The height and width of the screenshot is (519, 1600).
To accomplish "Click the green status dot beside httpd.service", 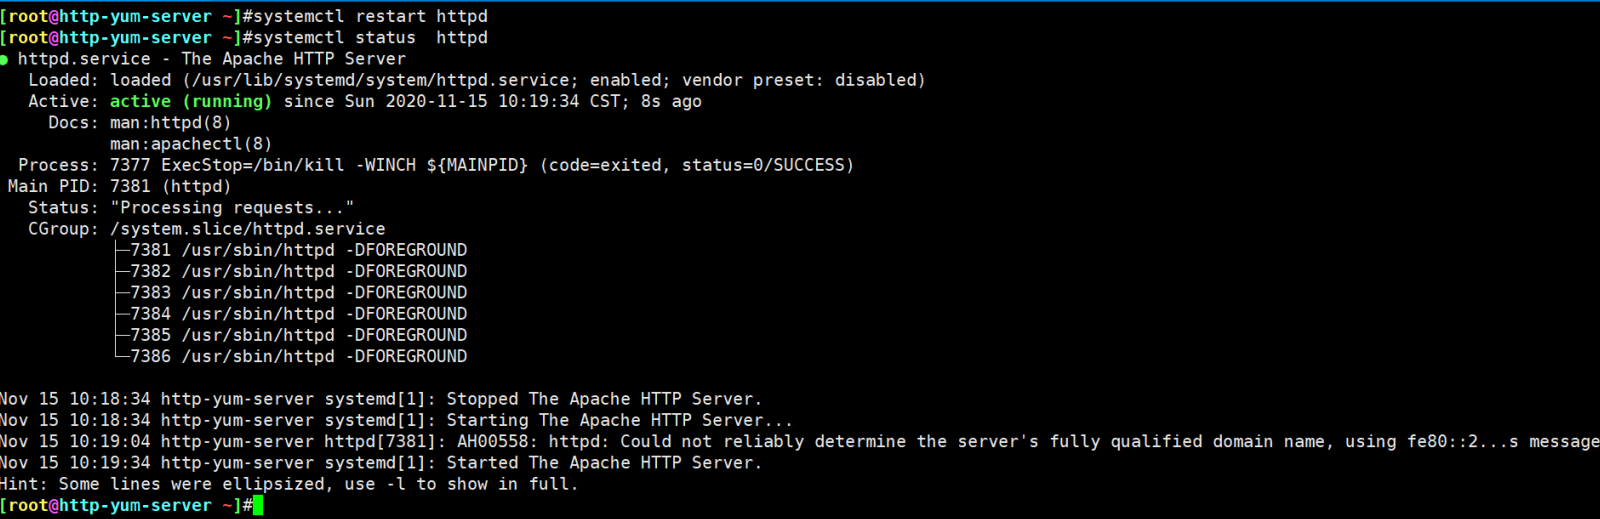I will click(4, 60).
